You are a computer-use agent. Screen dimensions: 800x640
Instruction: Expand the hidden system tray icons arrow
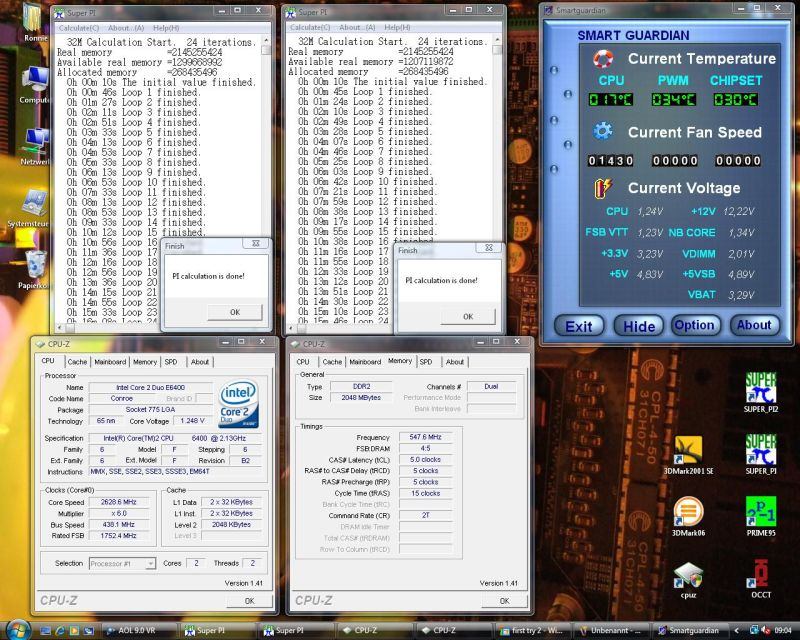[736, 630]
